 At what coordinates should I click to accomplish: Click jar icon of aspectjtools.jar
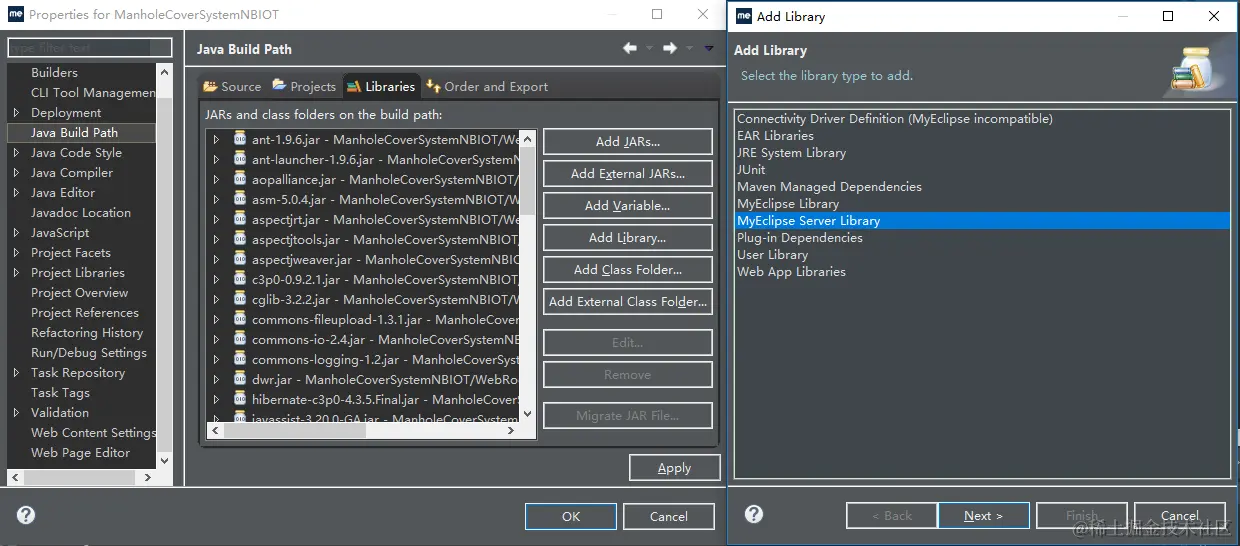point(240,239)
